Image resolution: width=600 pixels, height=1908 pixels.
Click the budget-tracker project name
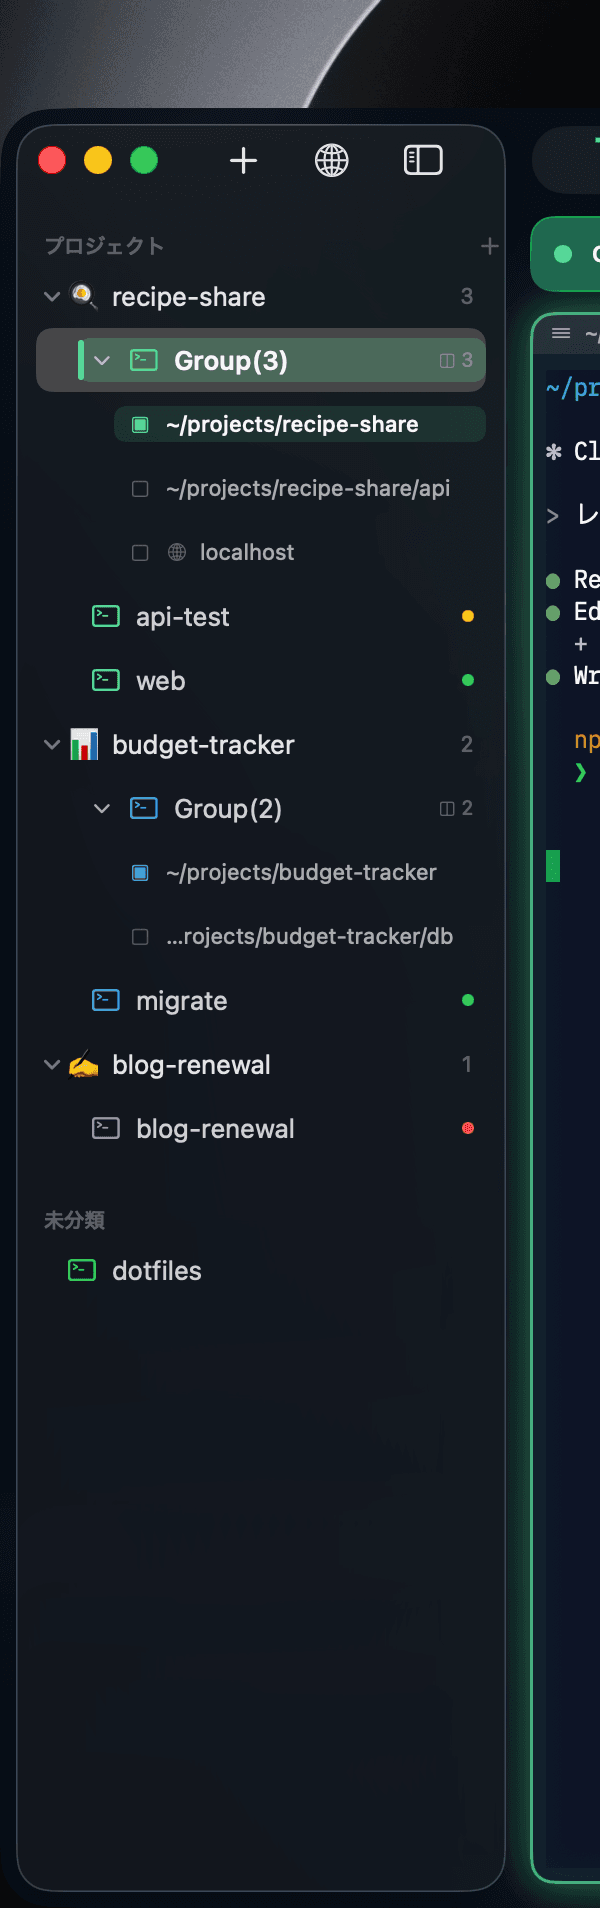[x=203, y=745]
